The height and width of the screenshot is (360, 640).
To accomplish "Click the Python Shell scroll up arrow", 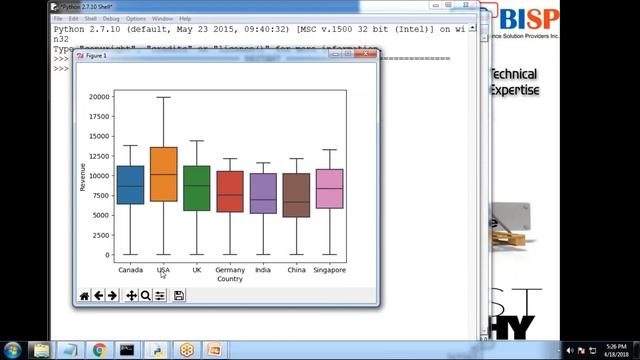I will 473,28.
